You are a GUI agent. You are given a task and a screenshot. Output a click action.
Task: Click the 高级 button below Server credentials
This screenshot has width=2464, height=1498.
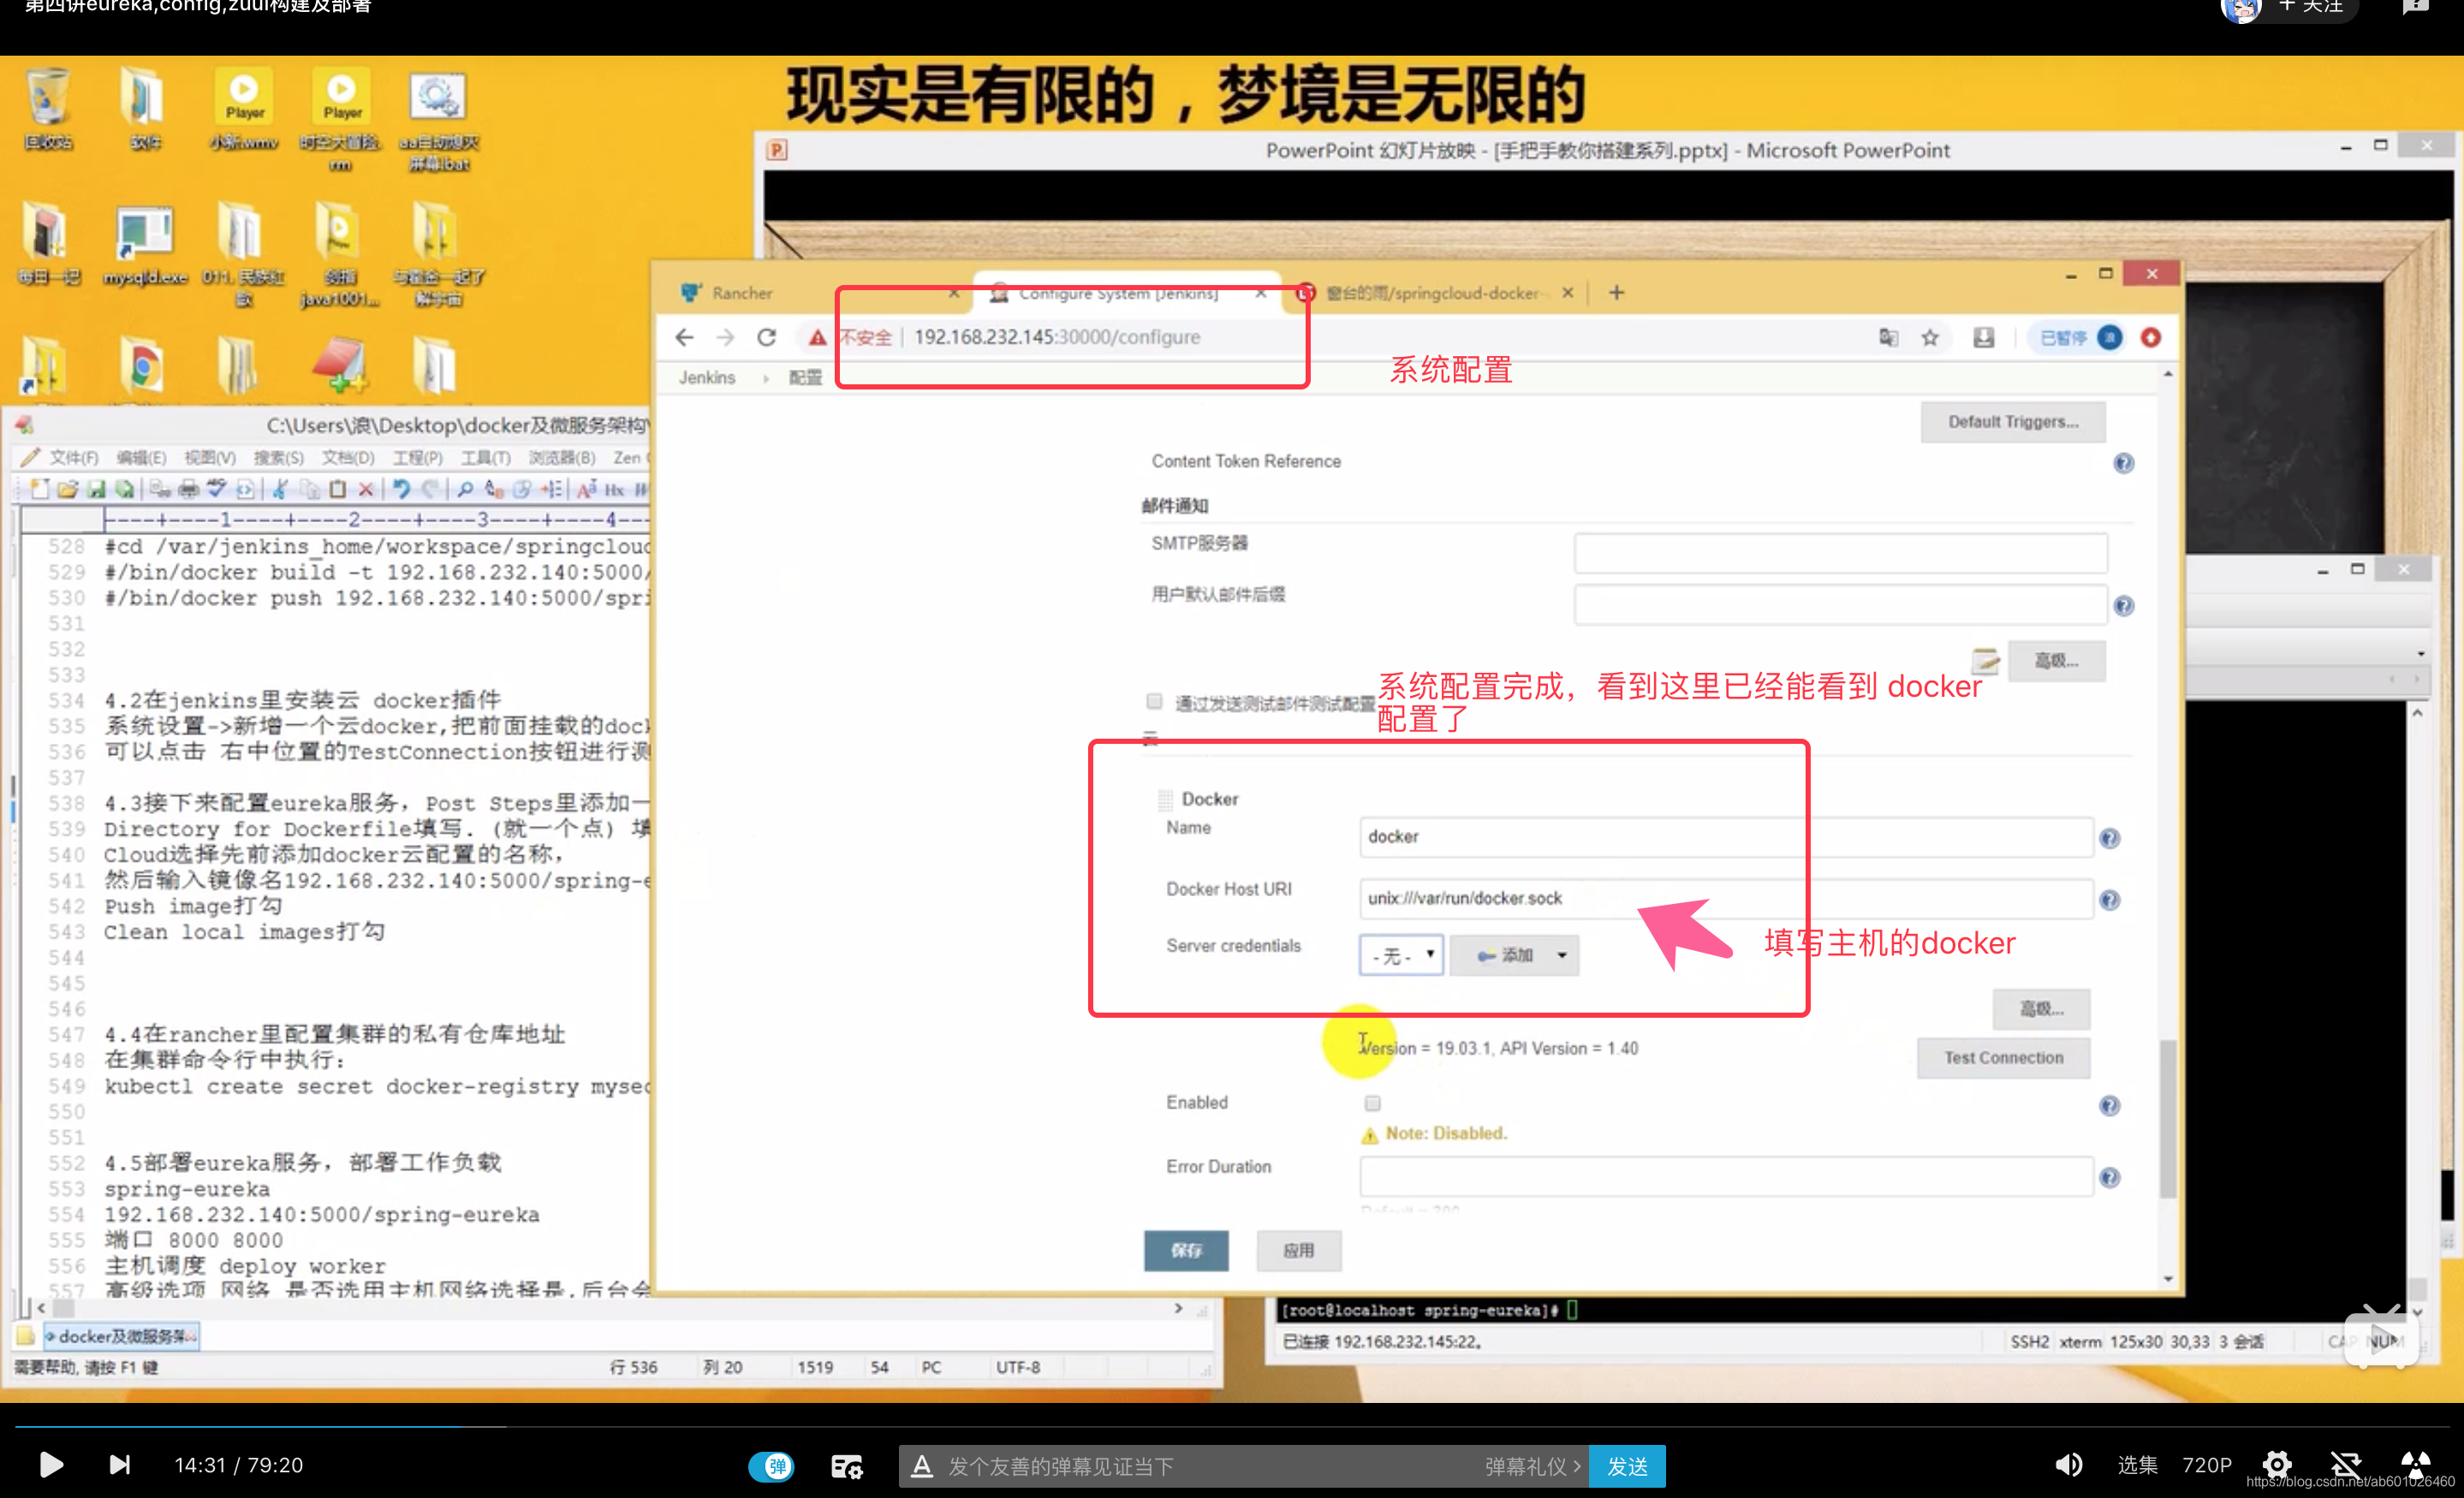[2041, 1009]
